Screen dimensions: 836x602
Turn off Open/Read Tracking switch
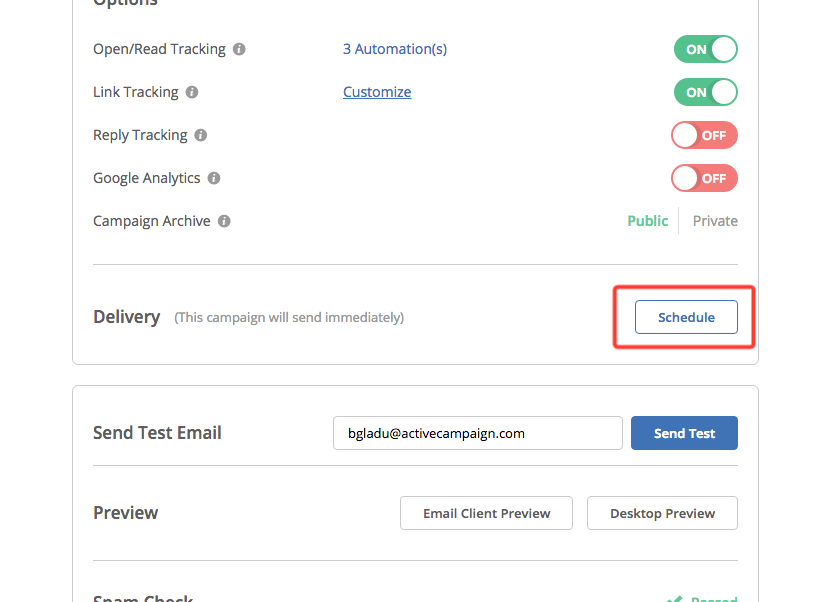point(705,49)
